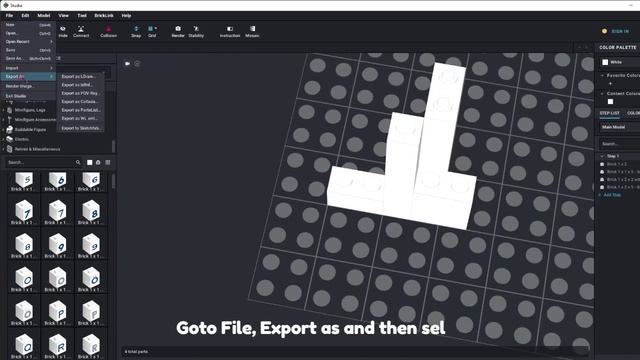
Task: Choose New from the File menu
Action: (28, 25)
